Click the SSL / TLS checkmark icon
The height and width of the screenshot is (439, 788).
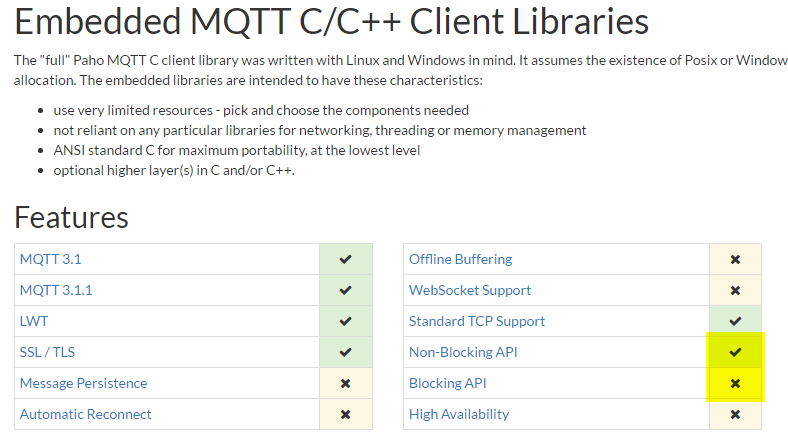345,352
